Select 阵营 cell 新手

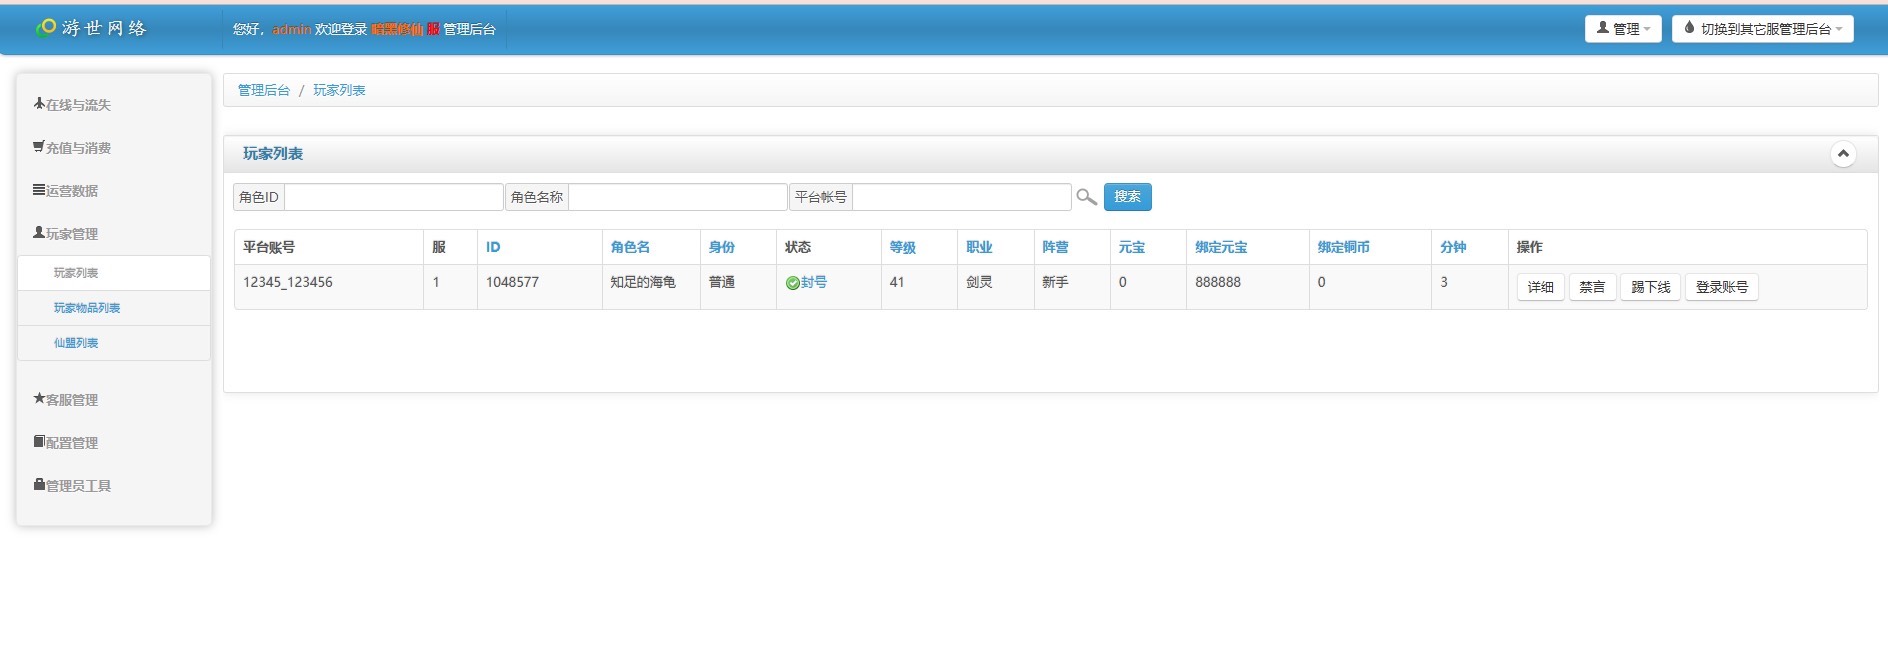tap(1055, 282)
